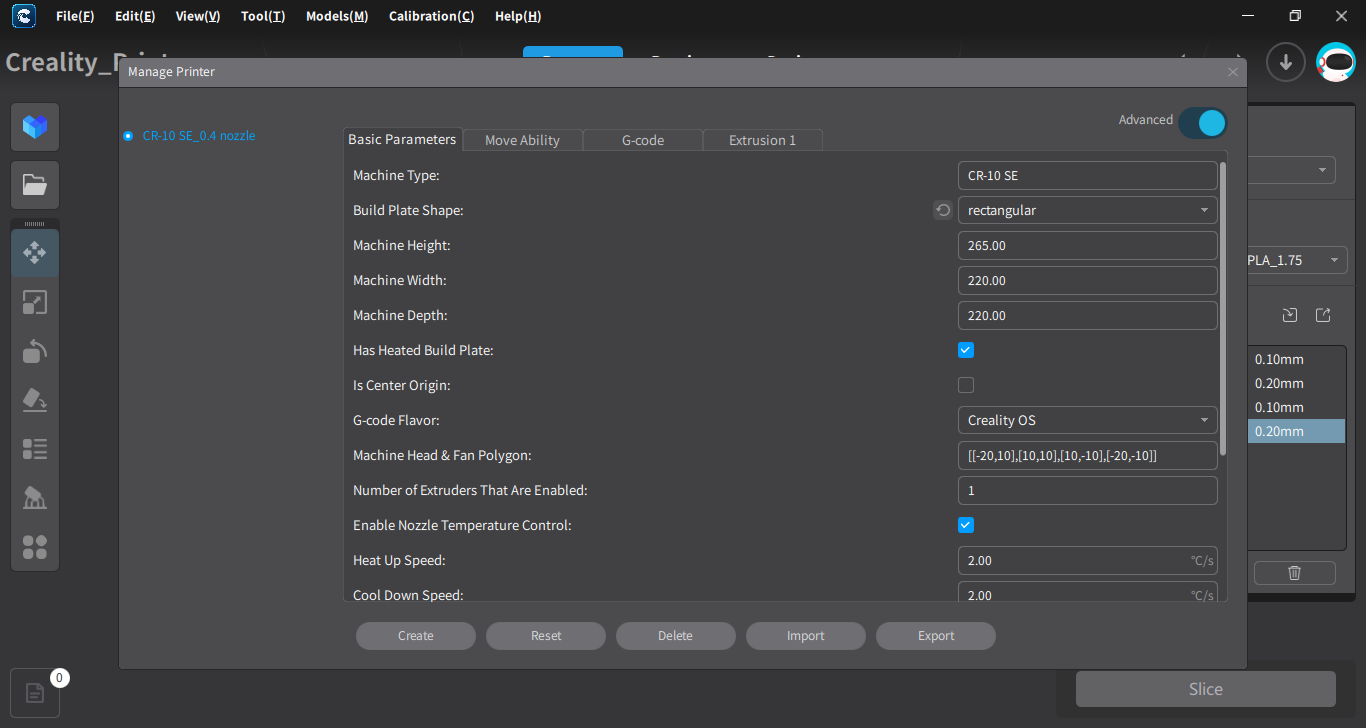1366x728 pixels.
Task: Click the trash delete button below the layer list
Action: (1295, 573)
